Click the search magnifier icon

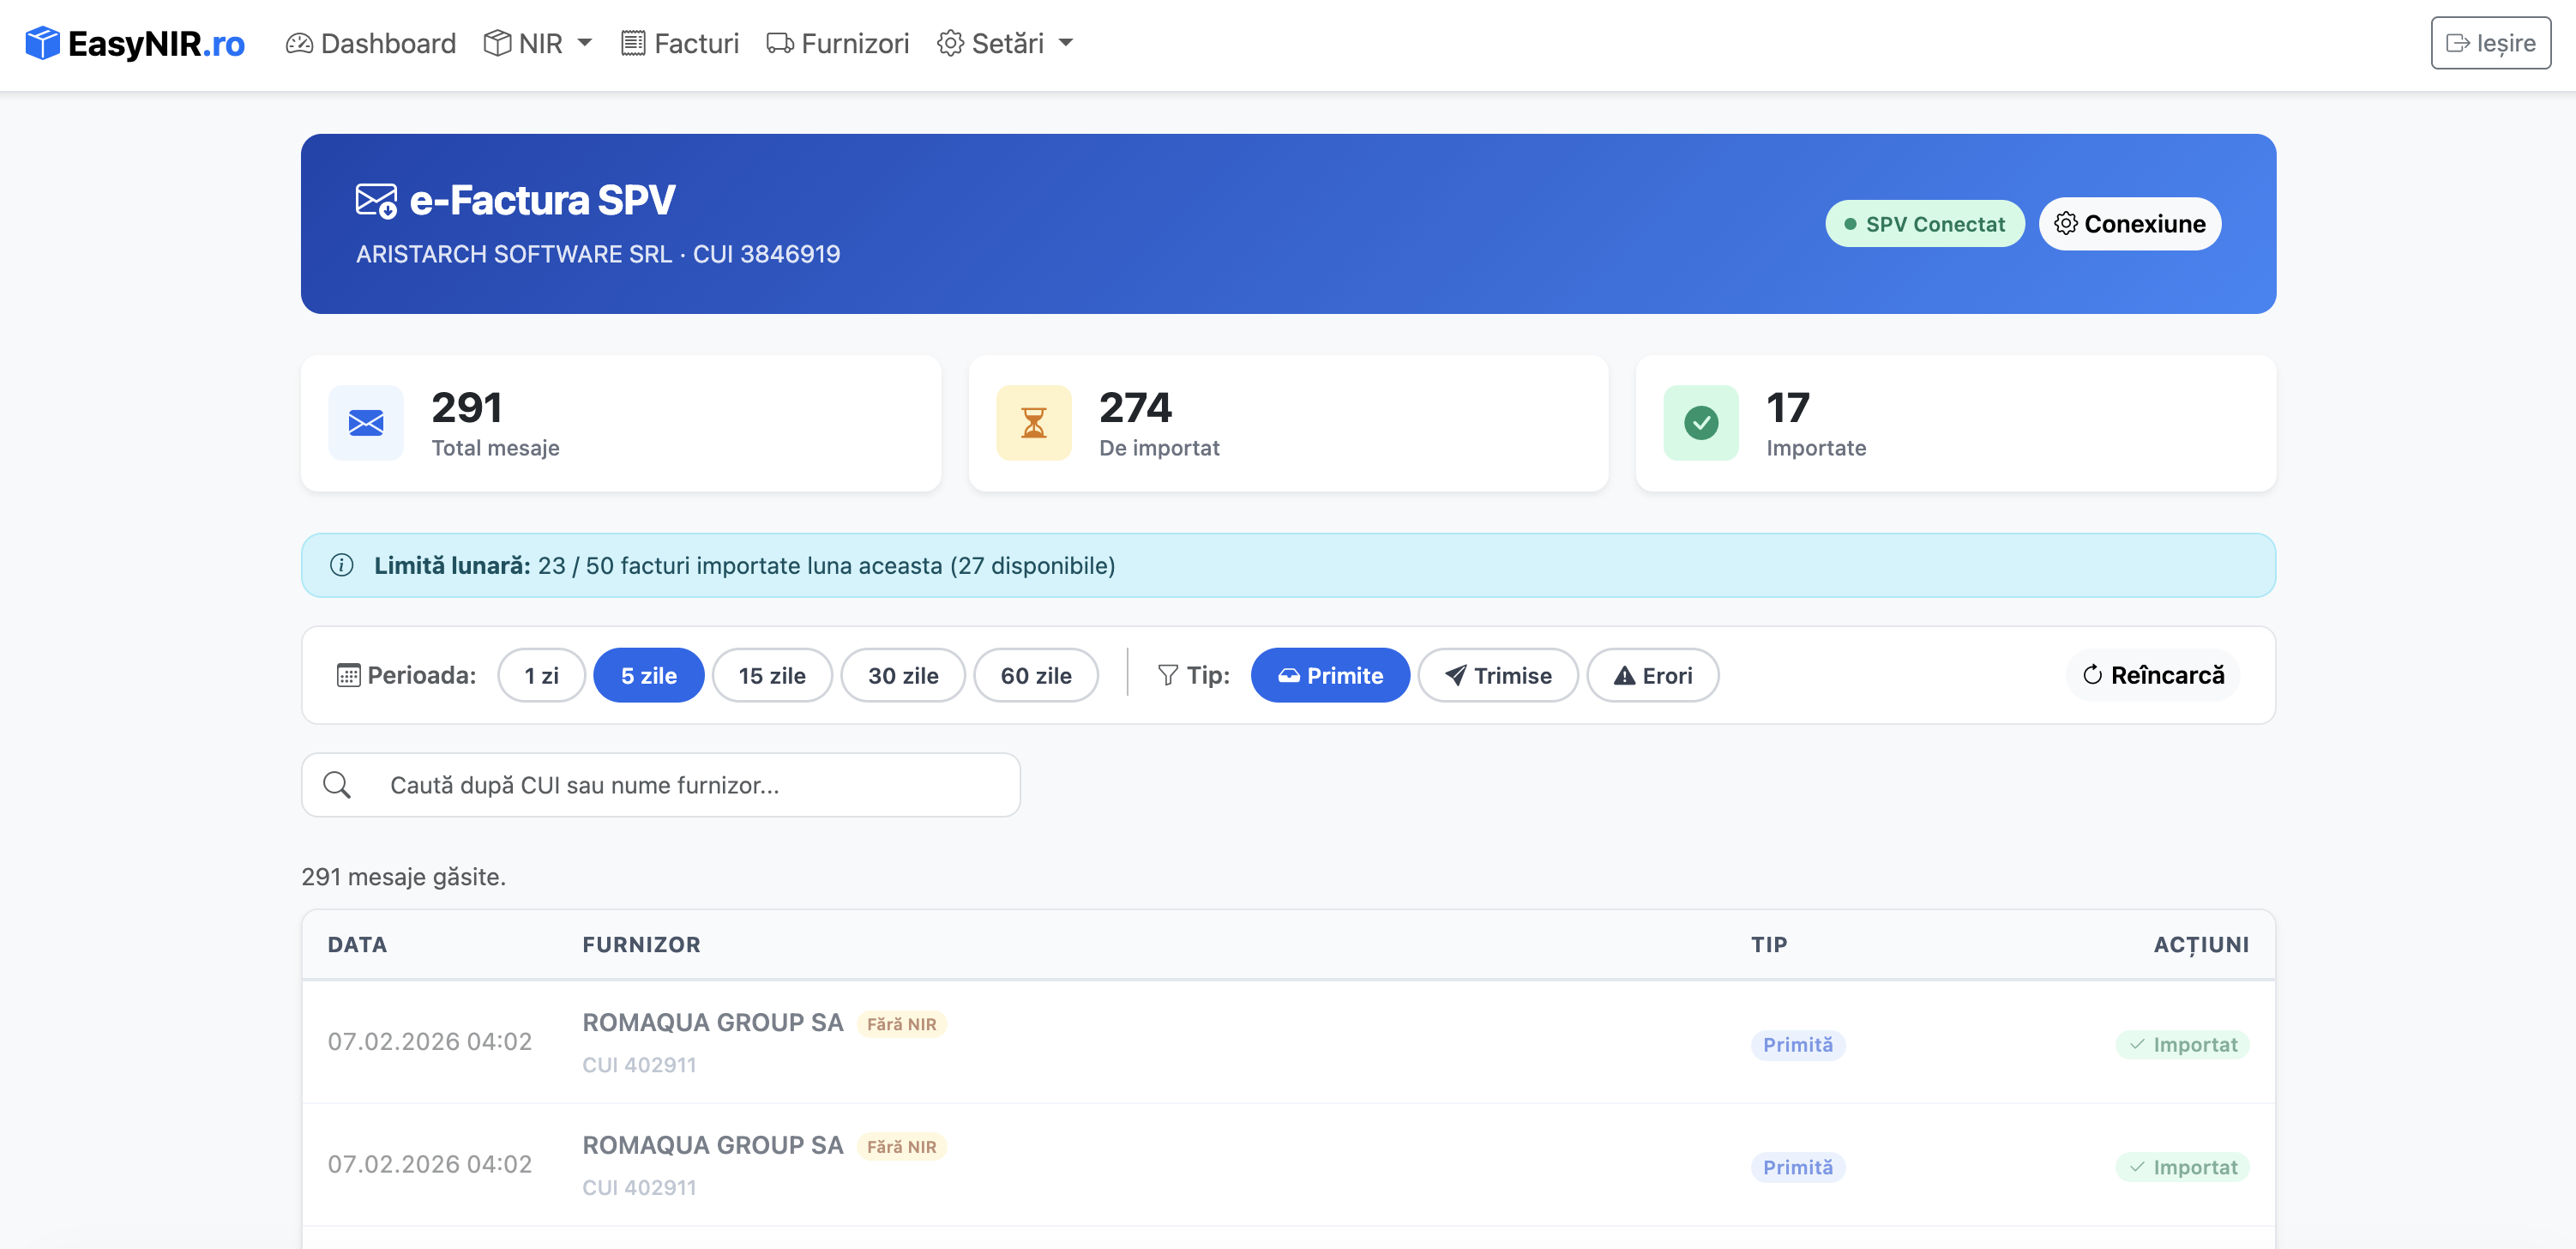pyautogui.click(x=337, y=786)
